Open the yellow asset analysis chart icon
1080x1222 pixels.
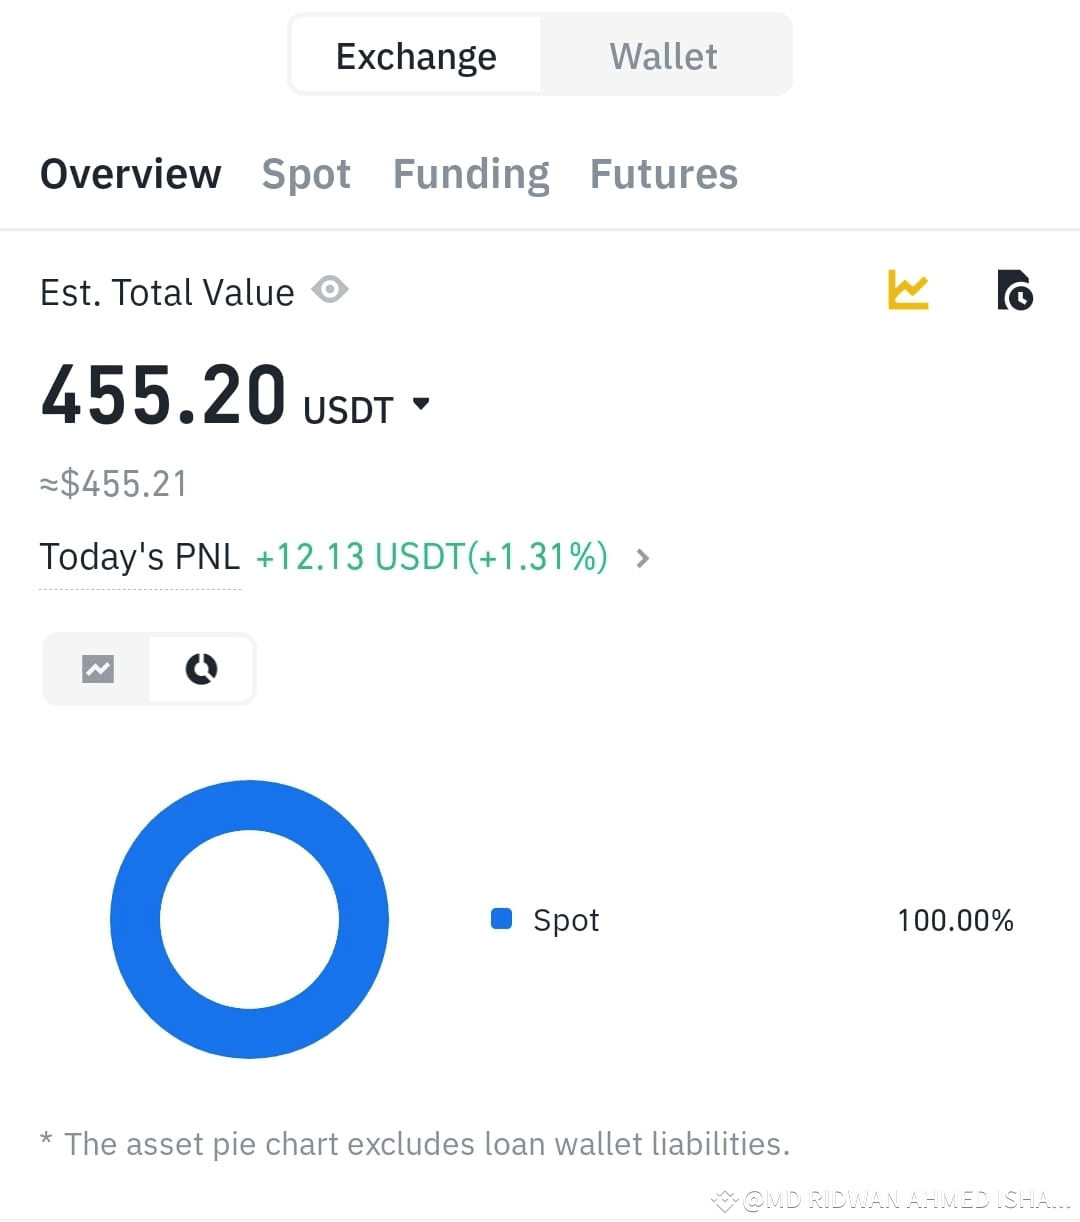coord(908,290)
